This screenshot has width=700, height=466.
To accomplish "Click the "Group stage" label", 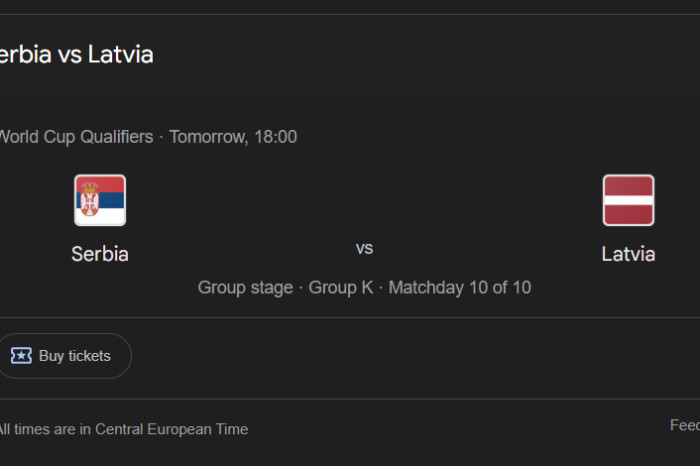I will [245, 288].
